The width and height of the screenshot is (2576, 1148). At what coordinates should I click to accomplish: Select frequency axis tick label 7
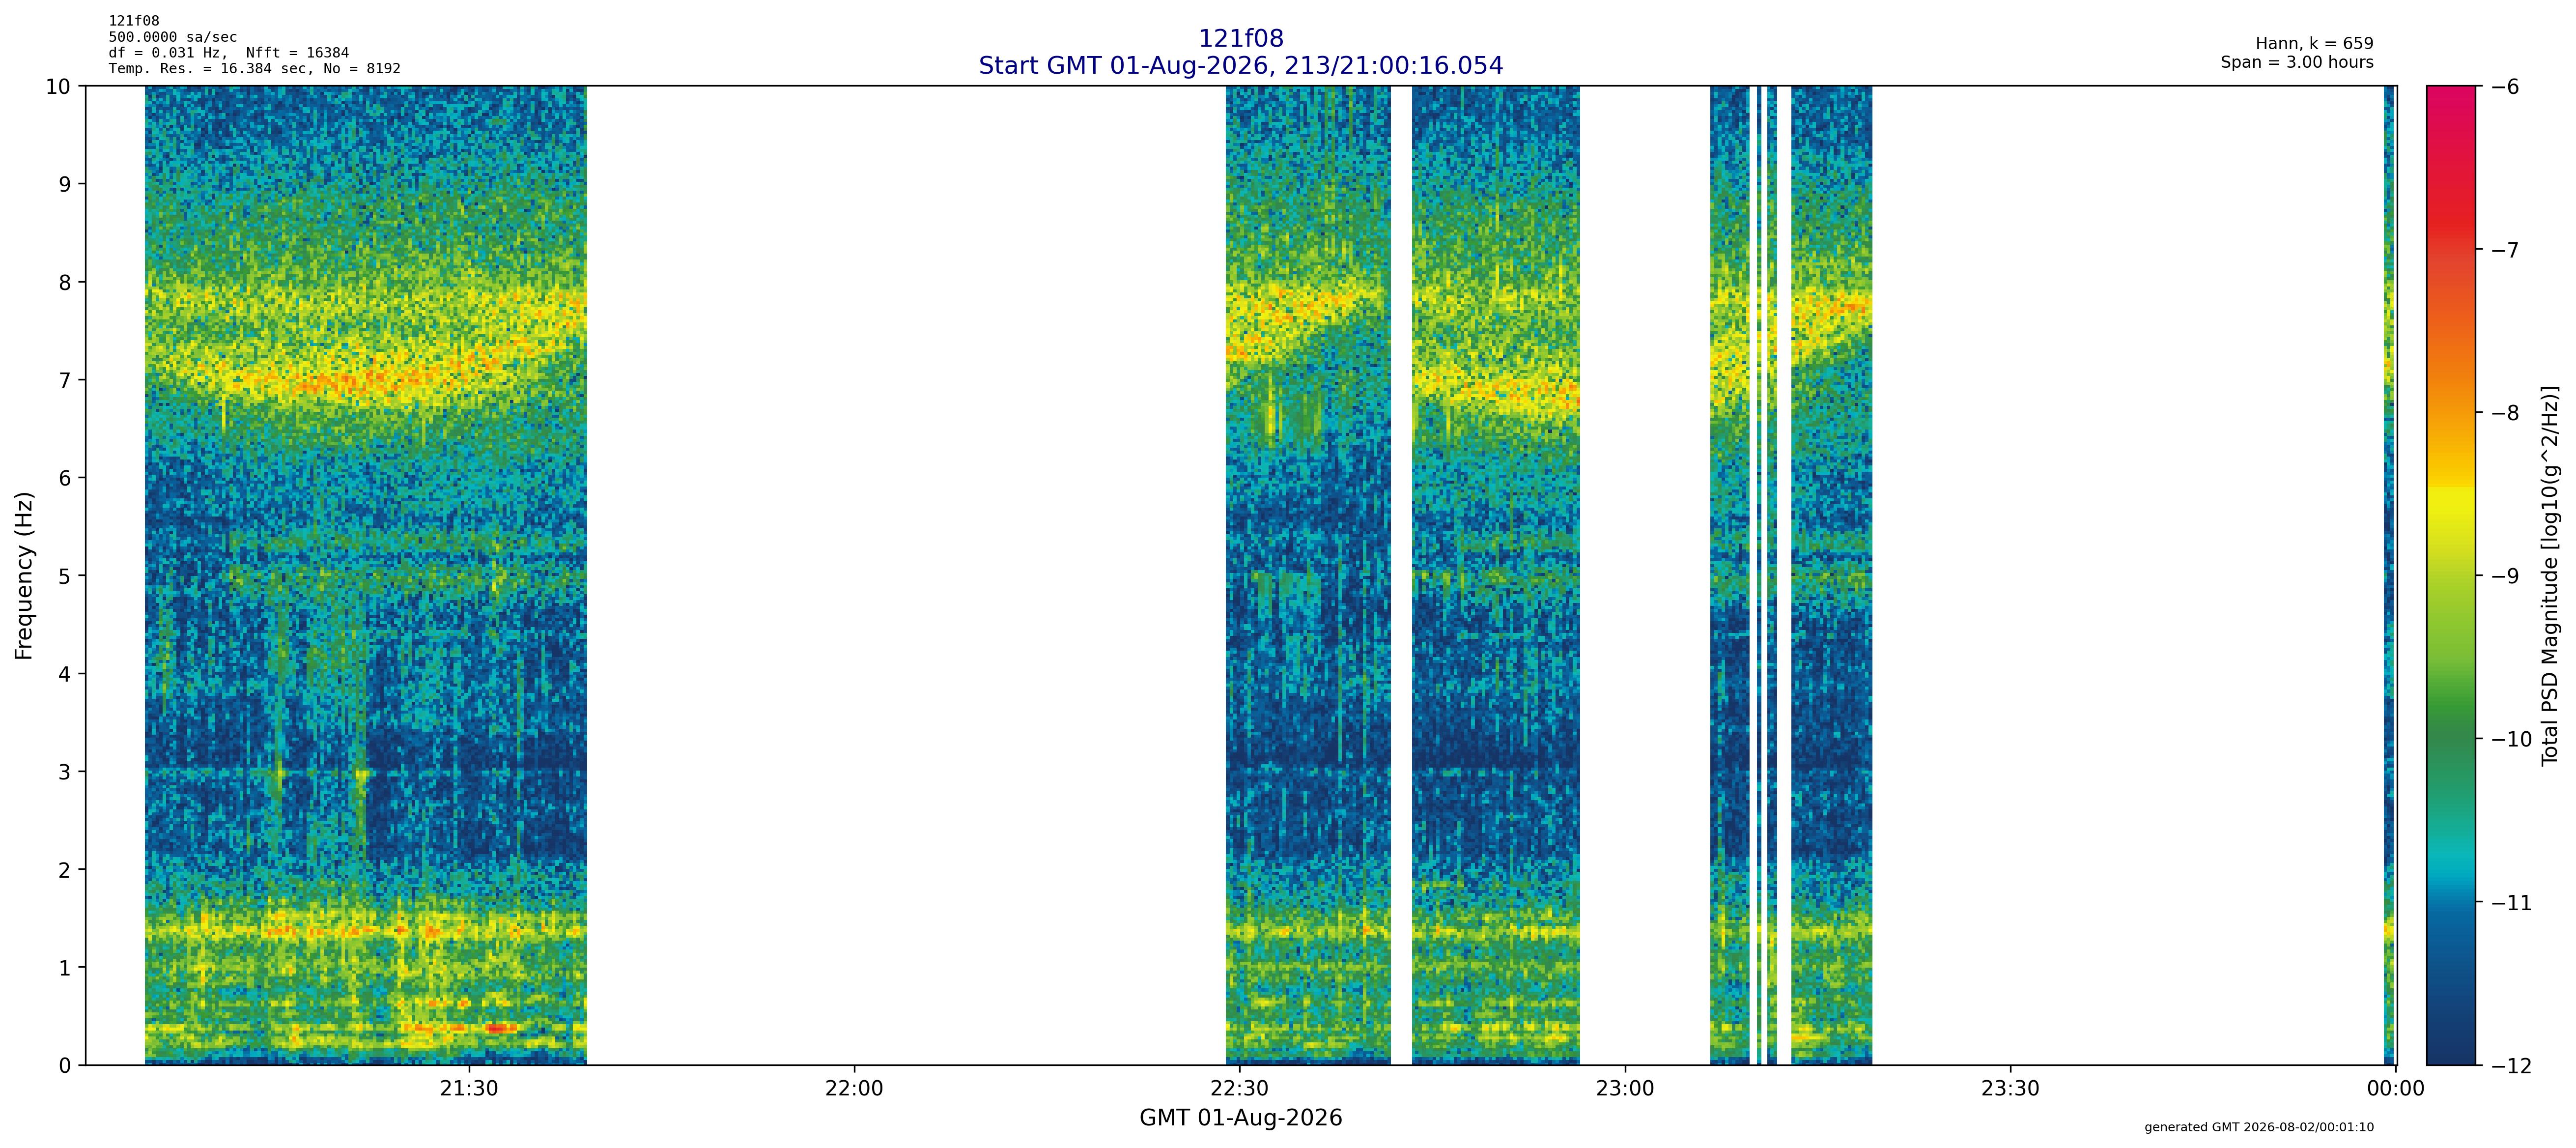point(65,381)
